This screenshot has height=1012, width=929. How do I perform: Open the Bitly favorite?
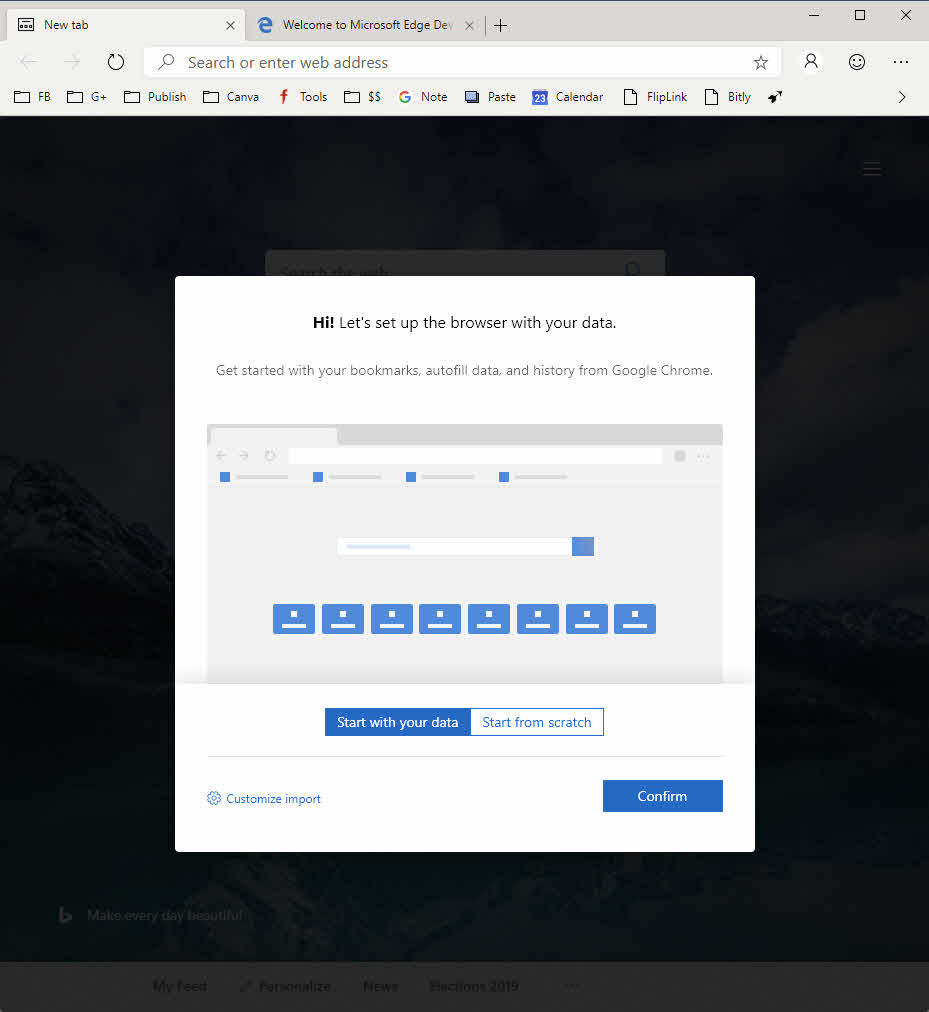coord(728,97)
